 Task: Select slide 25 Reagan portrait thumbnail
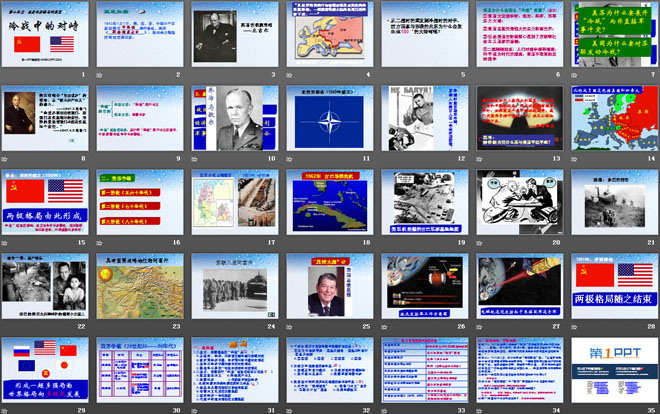pos(330,286)
